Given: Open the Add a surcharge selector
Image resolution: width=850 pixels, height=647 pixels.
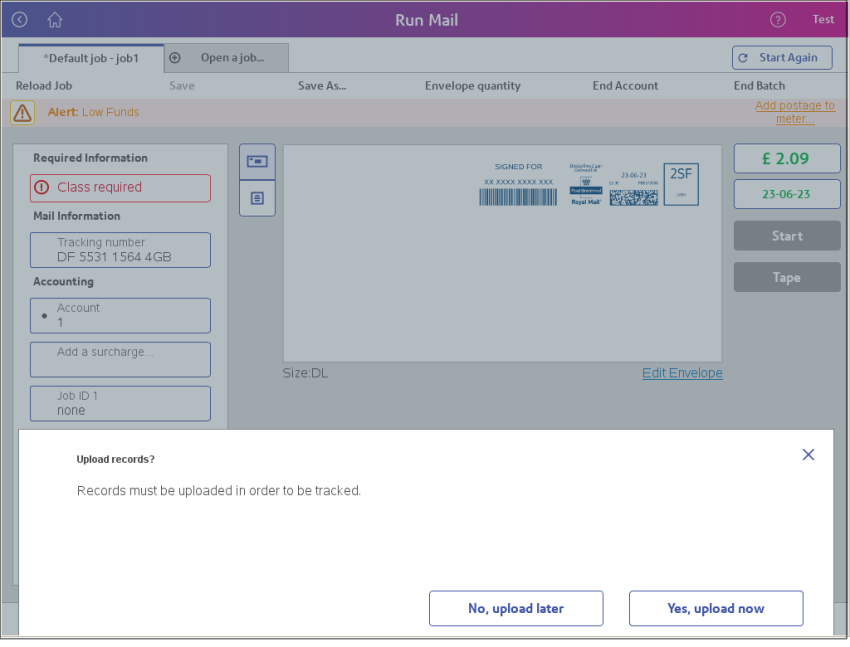Looking at the screenshot, I should 120,359.
